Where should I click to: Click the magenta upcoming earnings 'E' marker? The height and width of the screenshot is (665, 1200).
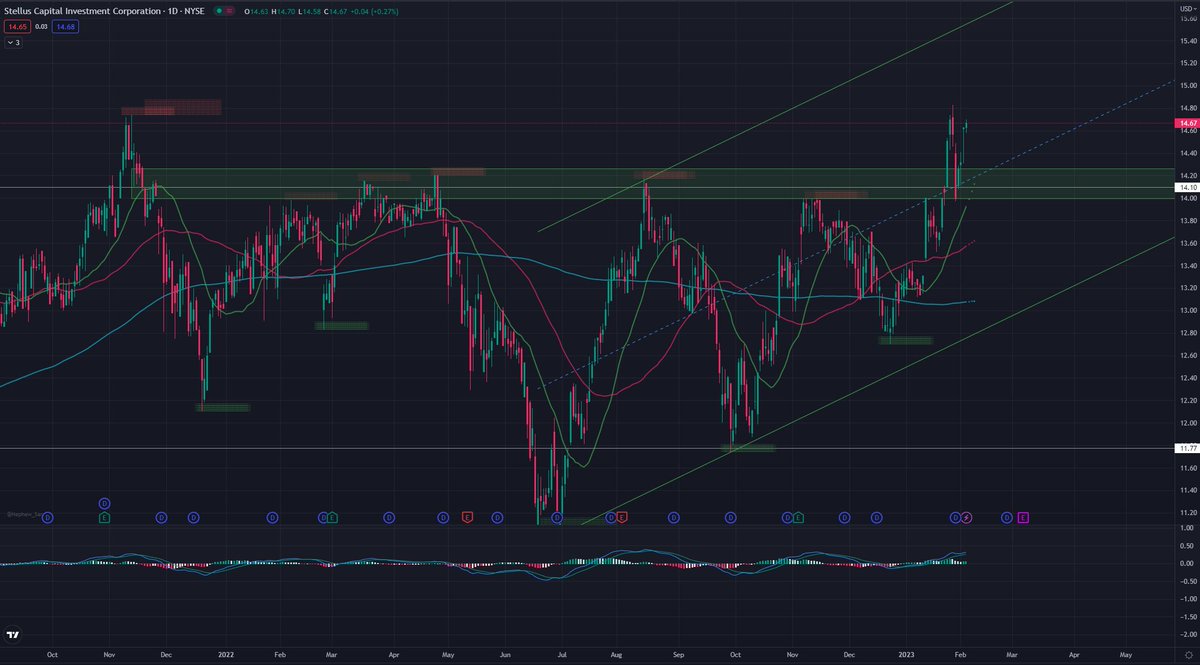pyautogui.click(x=1022, y=517)
